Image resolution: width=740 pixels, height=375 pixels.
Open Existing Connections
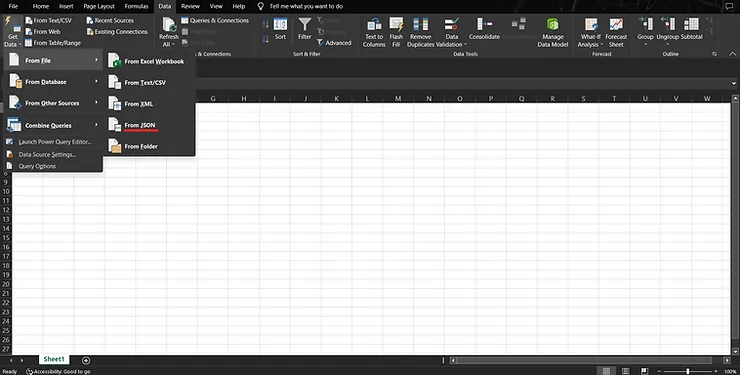click(117, 32)
